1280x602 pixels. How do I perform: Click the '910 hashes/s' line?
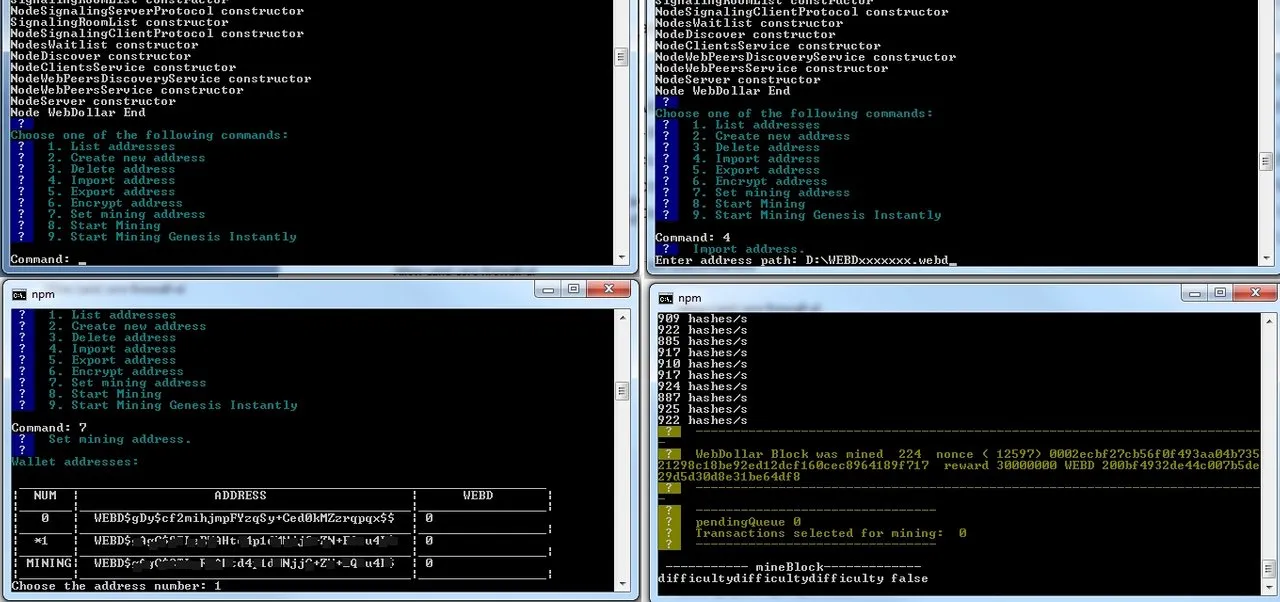coord(702,364)
